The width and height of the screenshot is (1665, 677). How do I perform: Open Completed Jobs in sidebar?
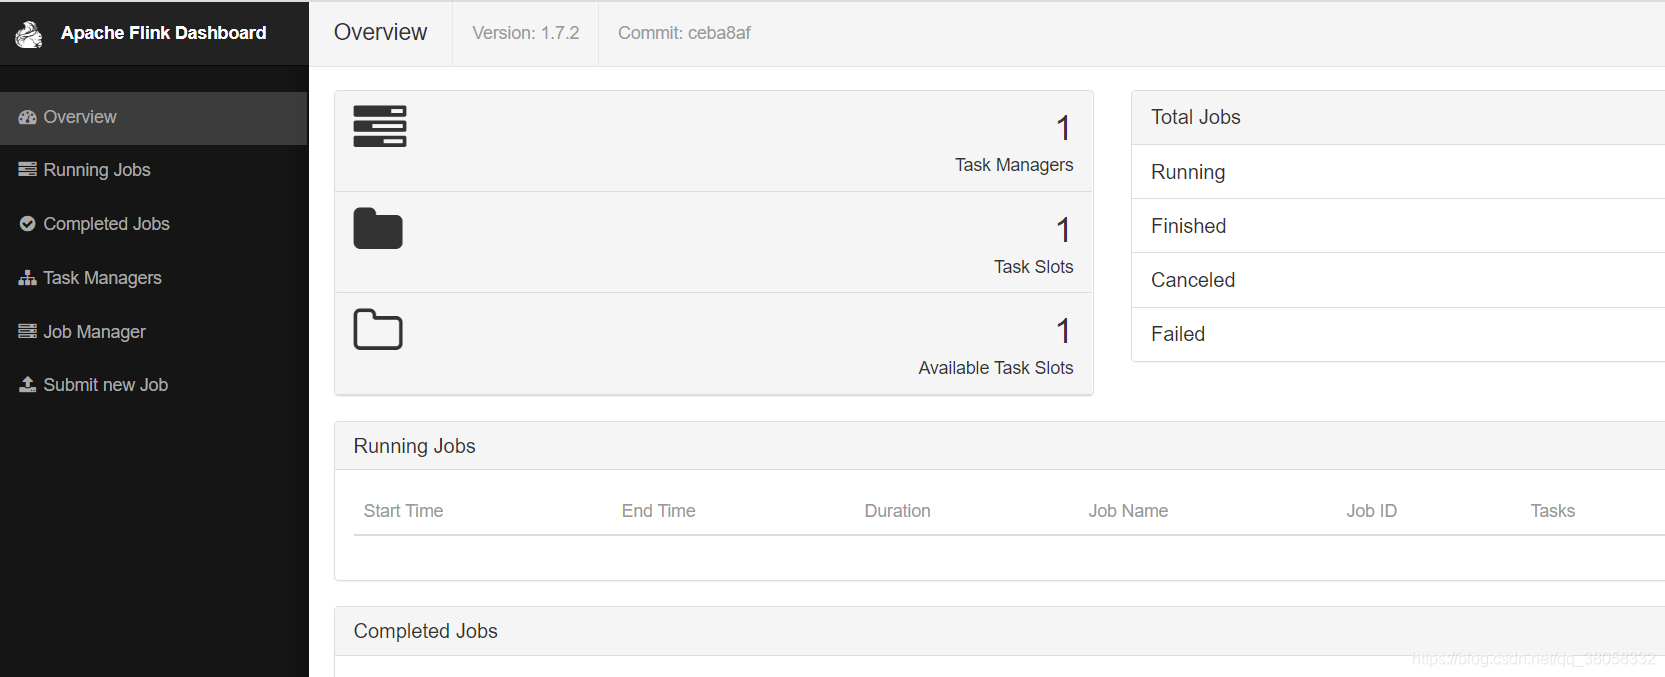click(154, 224)
